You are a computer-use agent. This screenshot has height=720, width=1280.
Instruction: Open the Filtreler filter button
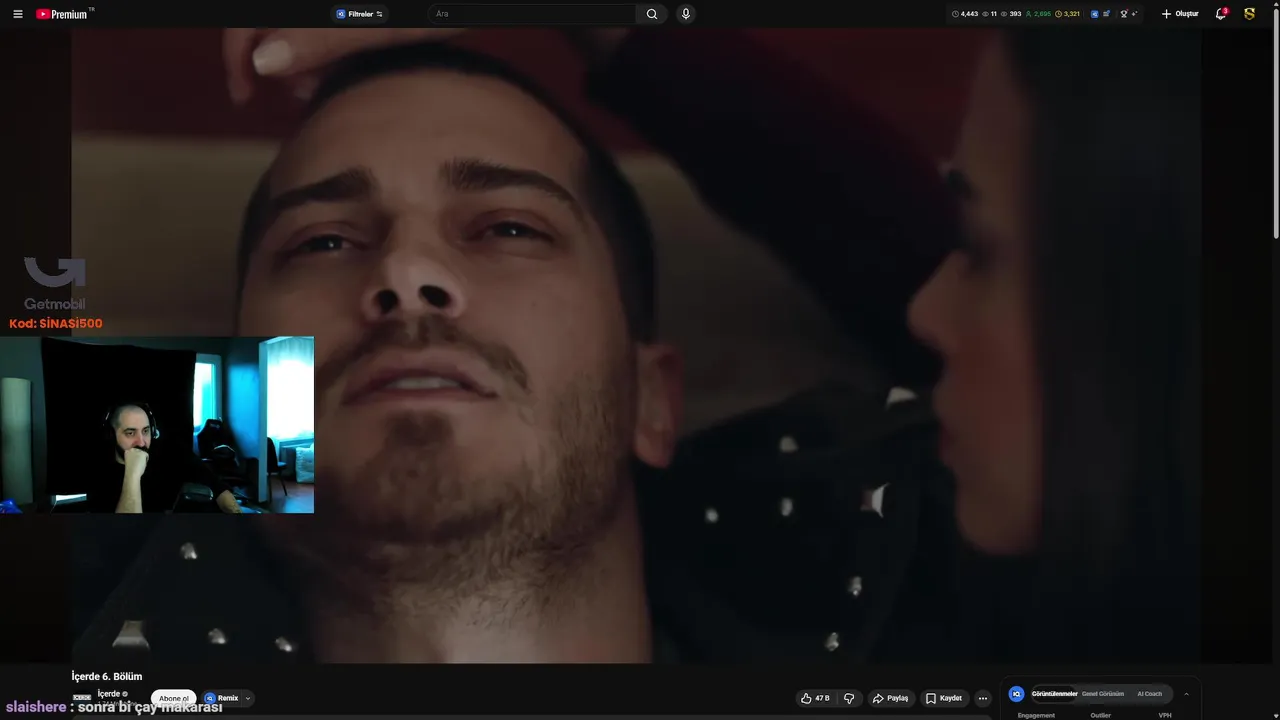[x=360, y=14]
